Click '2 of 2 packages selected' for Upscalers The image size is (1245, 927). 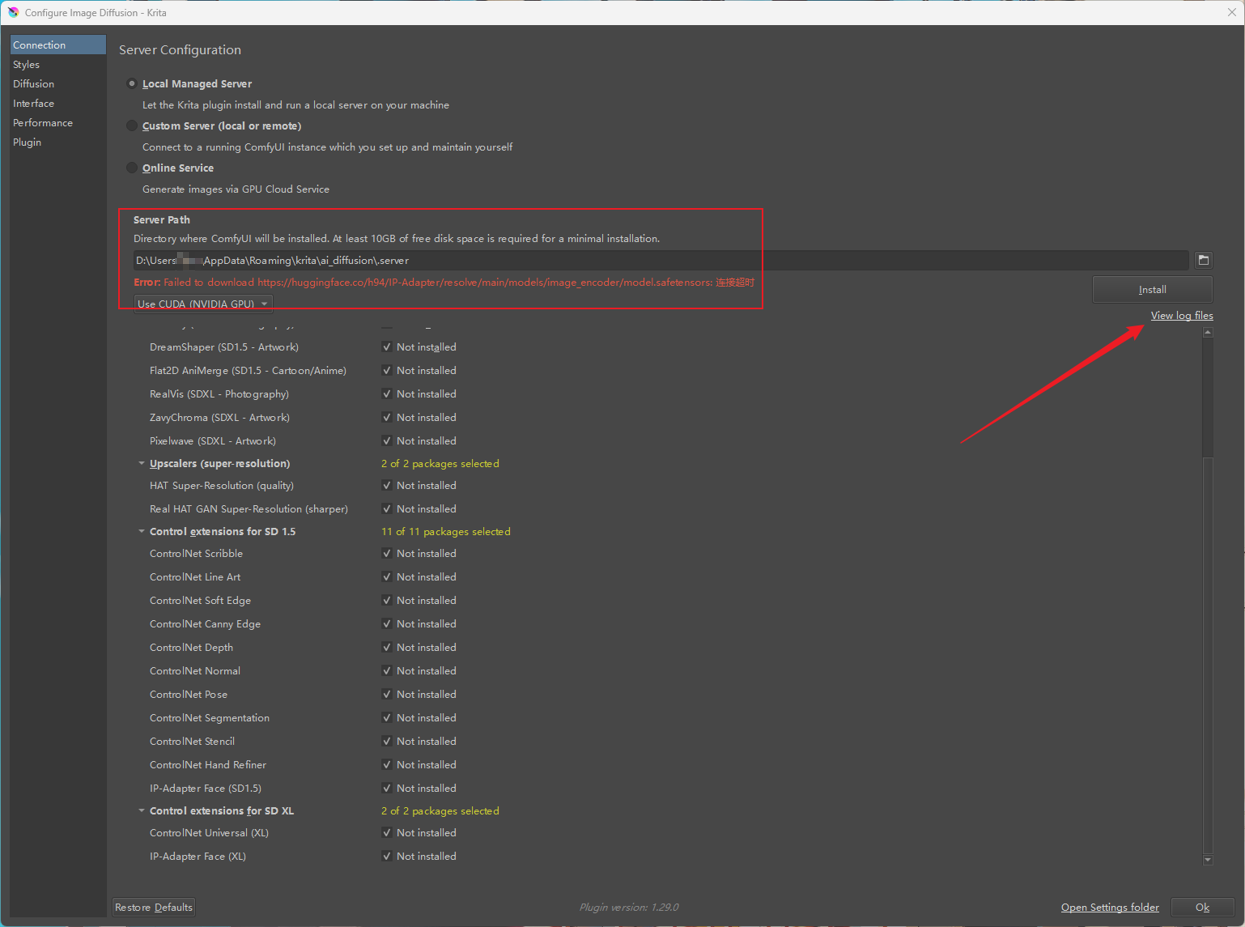(x=440, y=464)
